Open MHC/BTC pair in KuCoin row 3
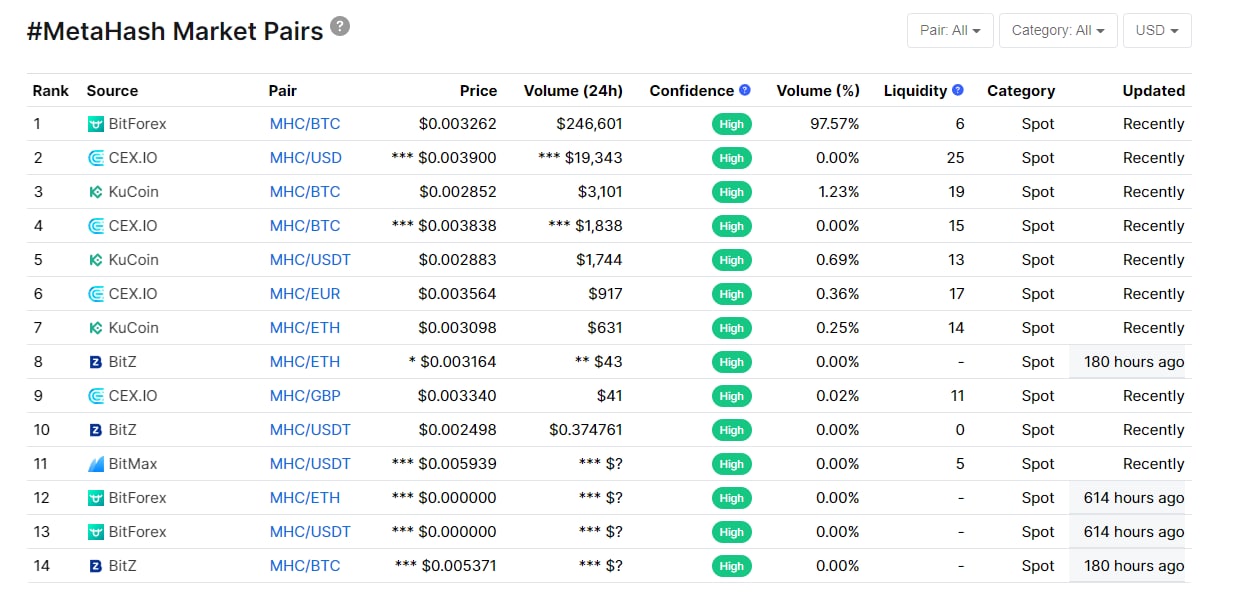Viewport: 1233px width, 609px height. (305, 192)
